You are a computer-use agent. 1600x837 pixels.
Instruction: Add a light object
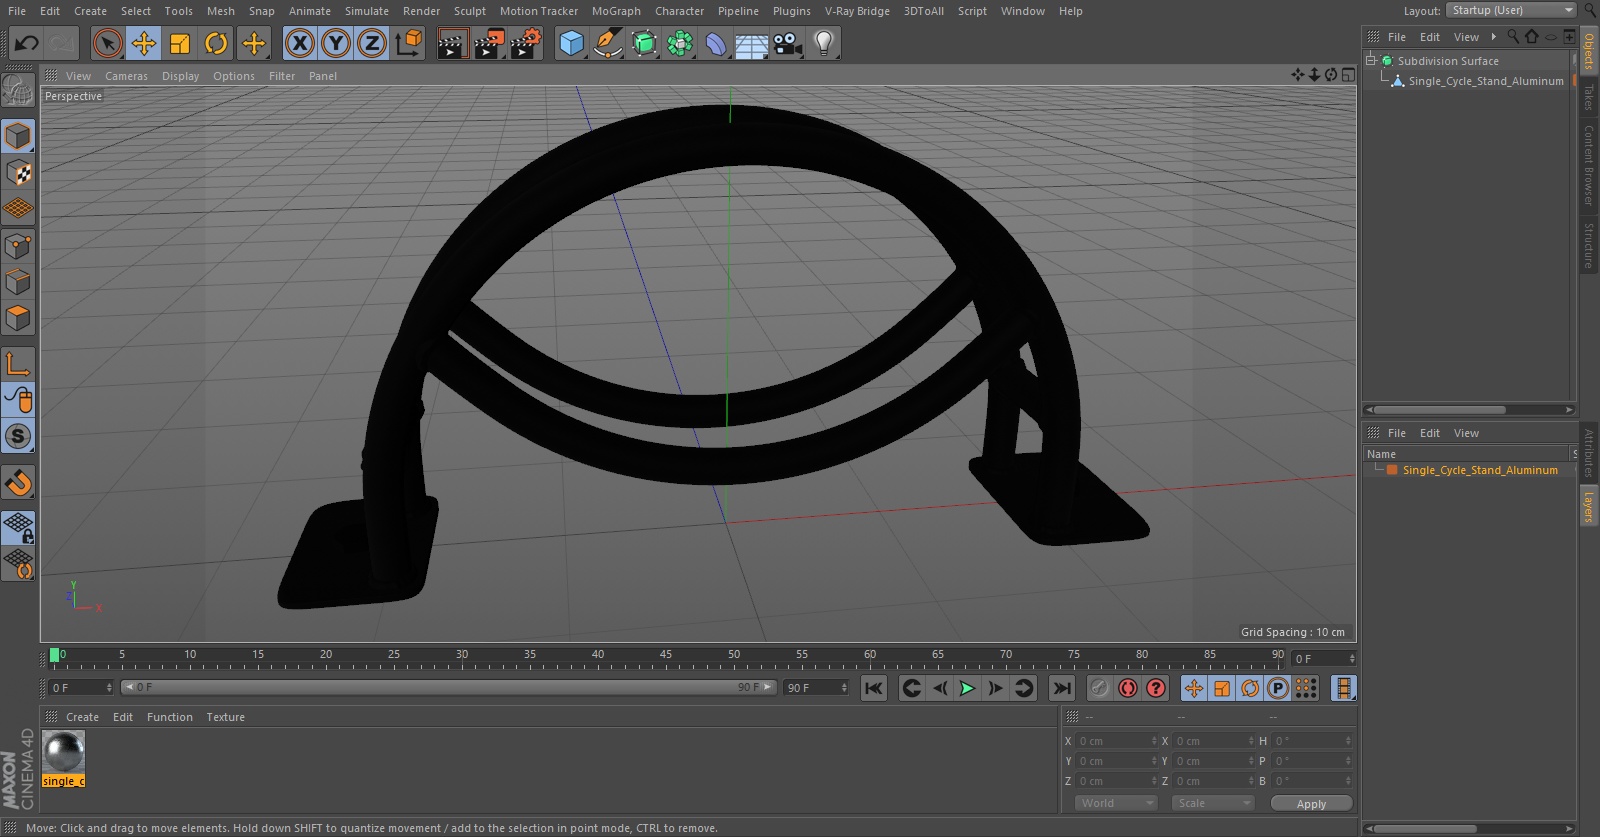[x=824, y=43]
